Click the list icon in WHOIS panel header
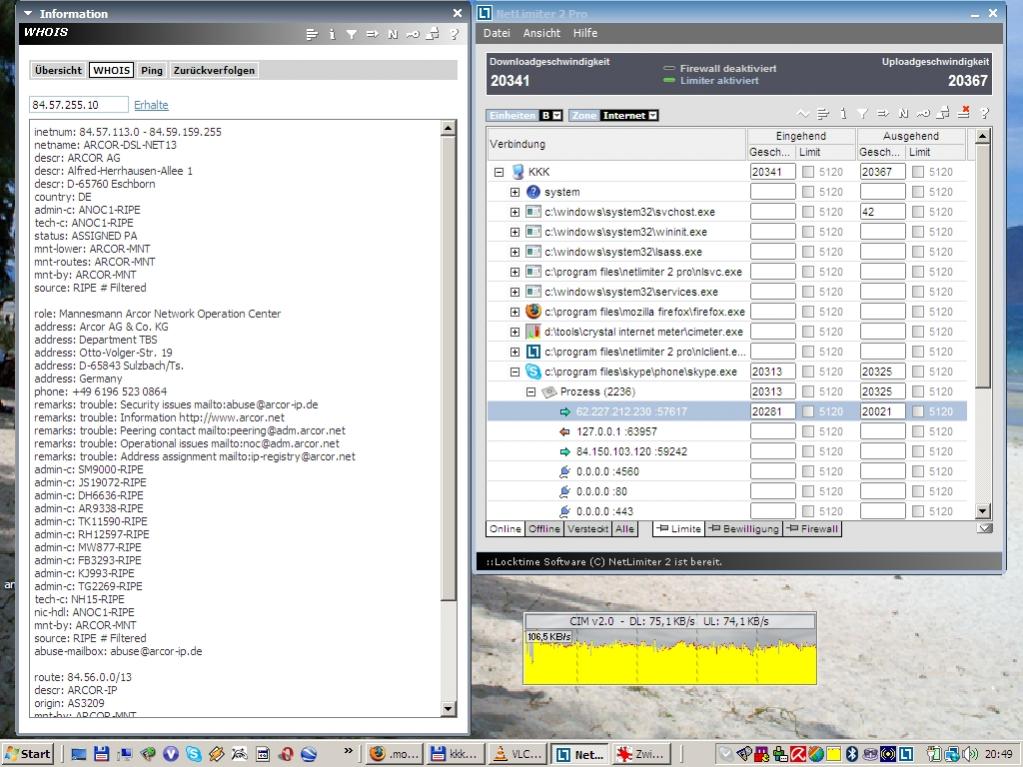This screenshot has width=1023, height=767. pyautogui.click(x=312, y=35)
